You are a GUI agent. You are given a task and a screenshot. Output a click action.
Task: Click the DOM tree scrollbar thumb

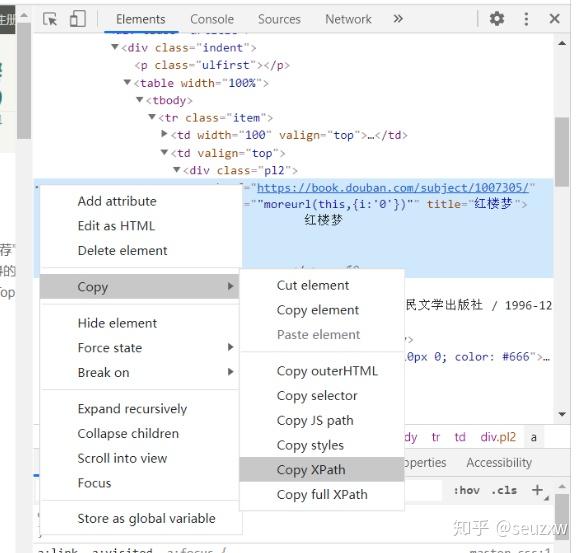point(562,152)
